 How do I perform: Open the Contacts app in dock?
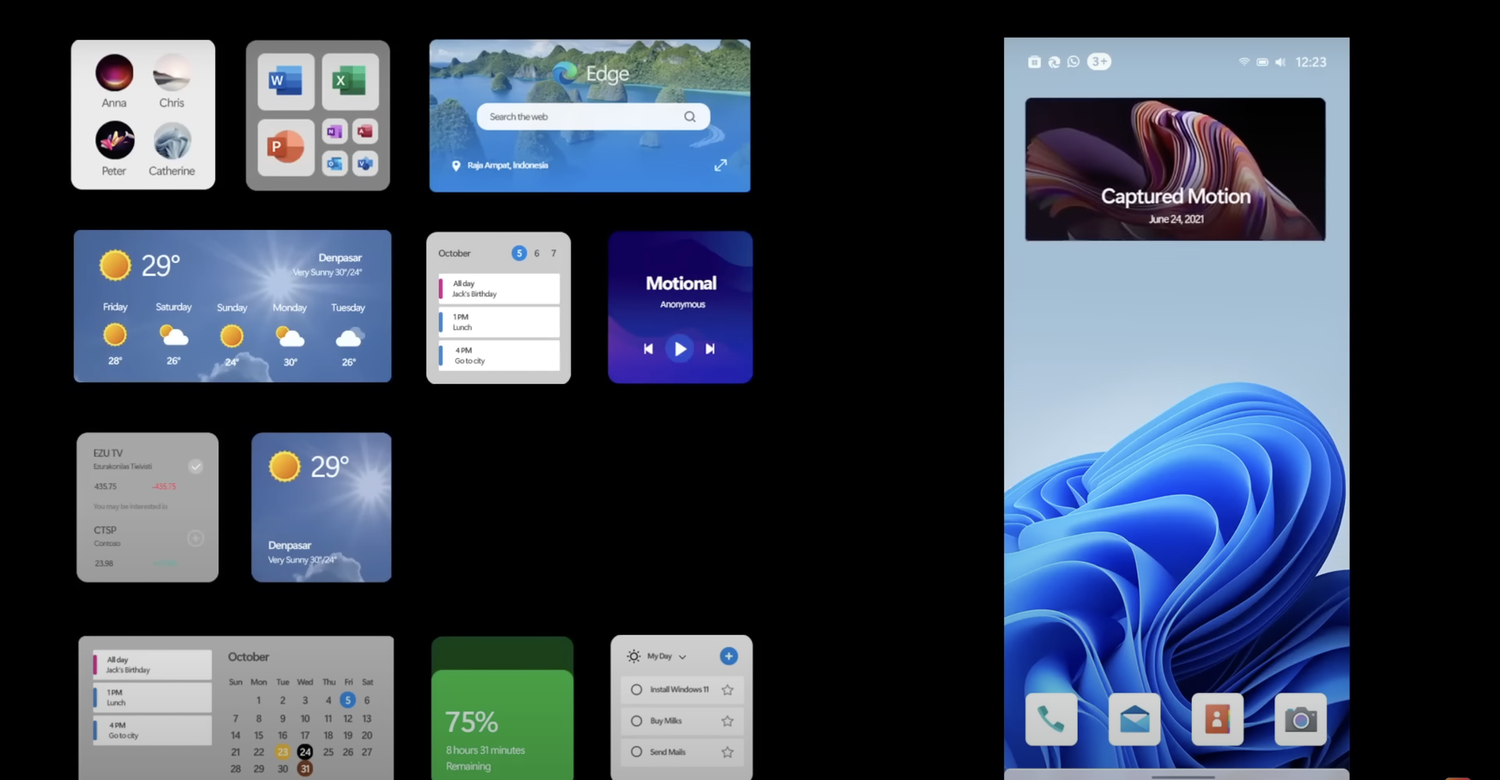[x=1217, y=719]
